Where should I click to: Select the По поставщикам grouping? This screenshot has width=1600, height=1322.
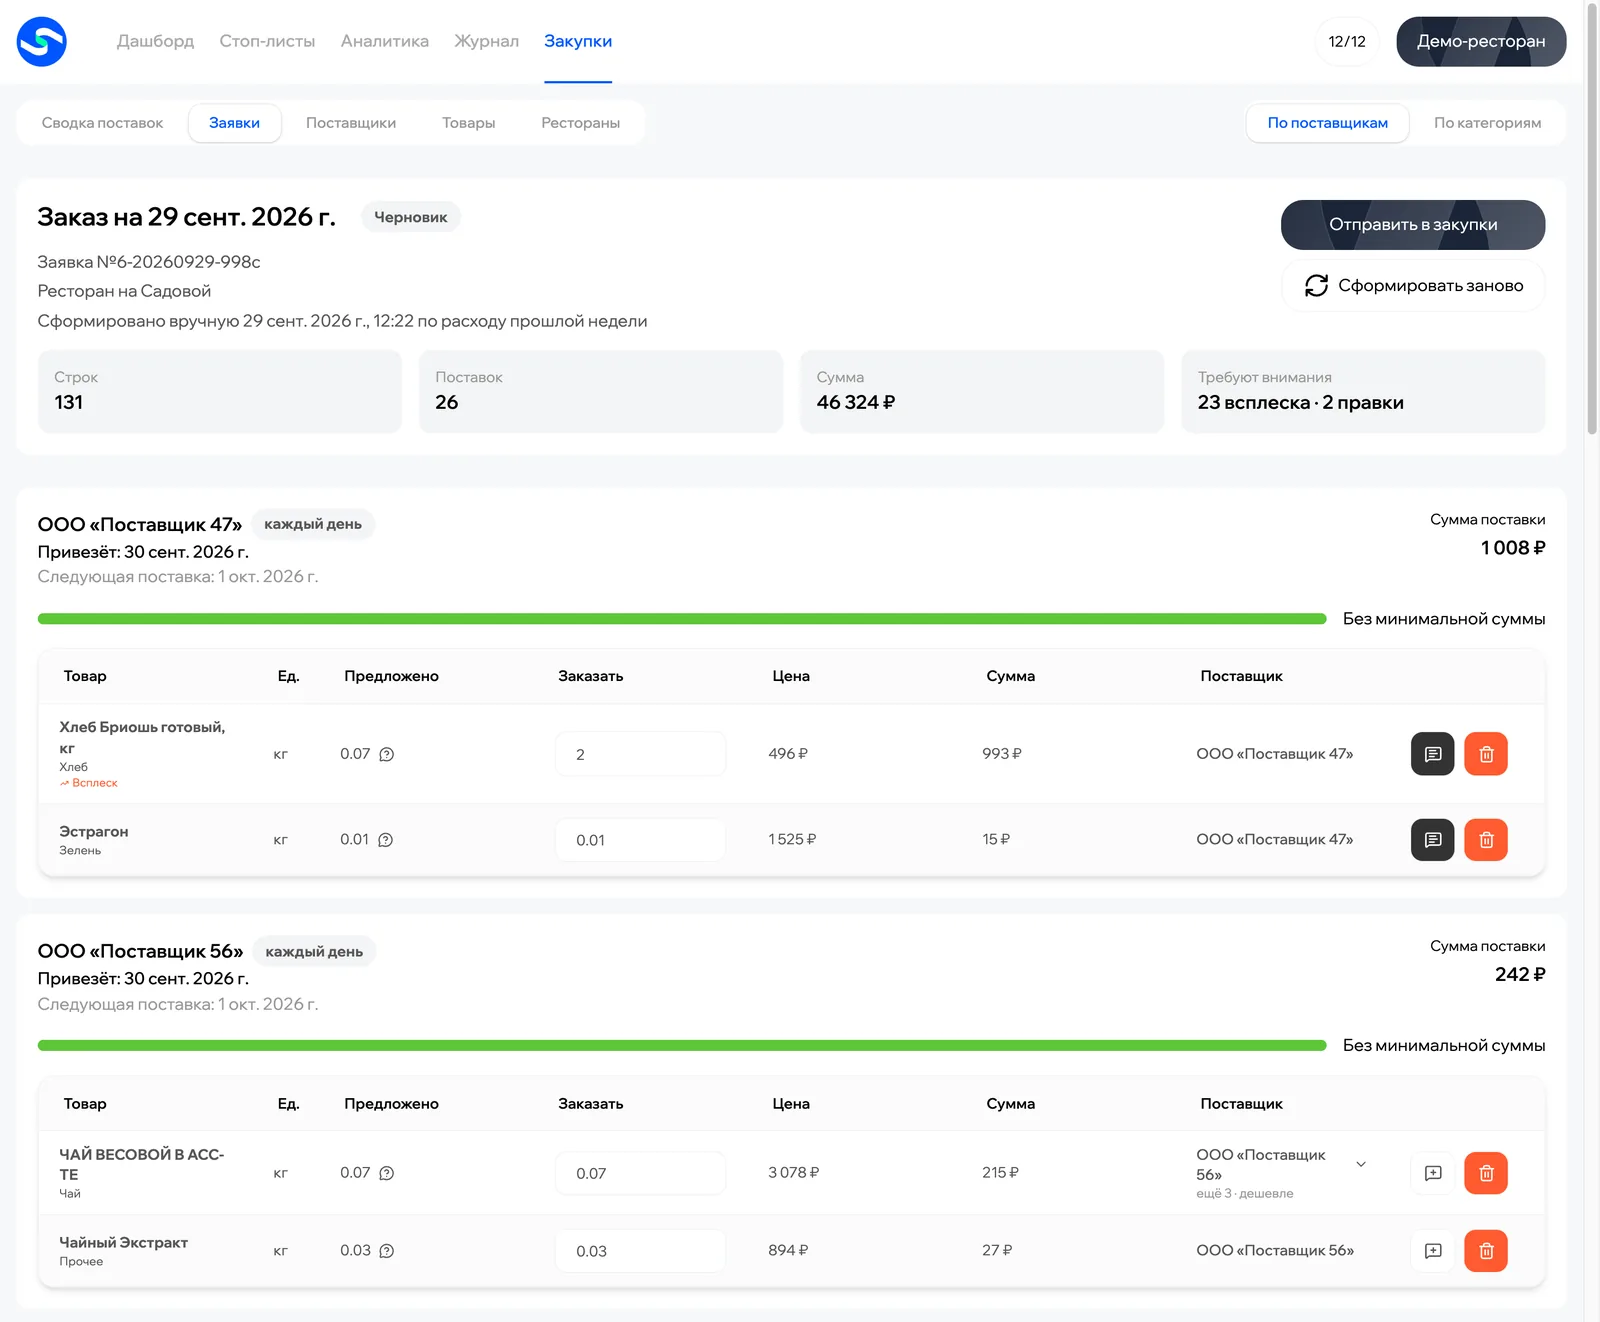(x=1327, y=123)
